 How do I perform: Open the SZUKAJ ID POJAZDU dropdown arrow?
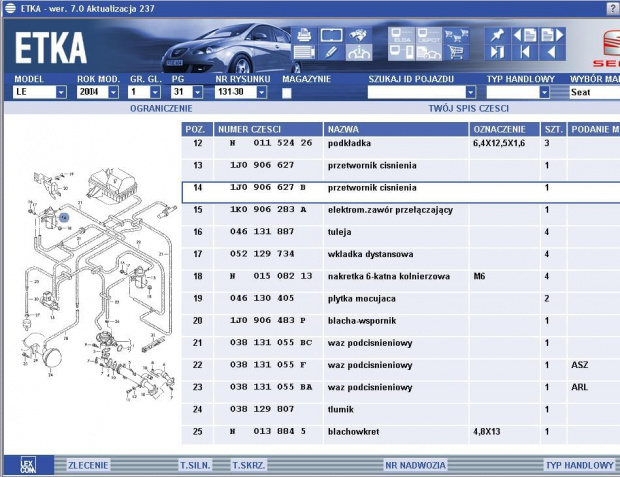[x=471, y=93]
